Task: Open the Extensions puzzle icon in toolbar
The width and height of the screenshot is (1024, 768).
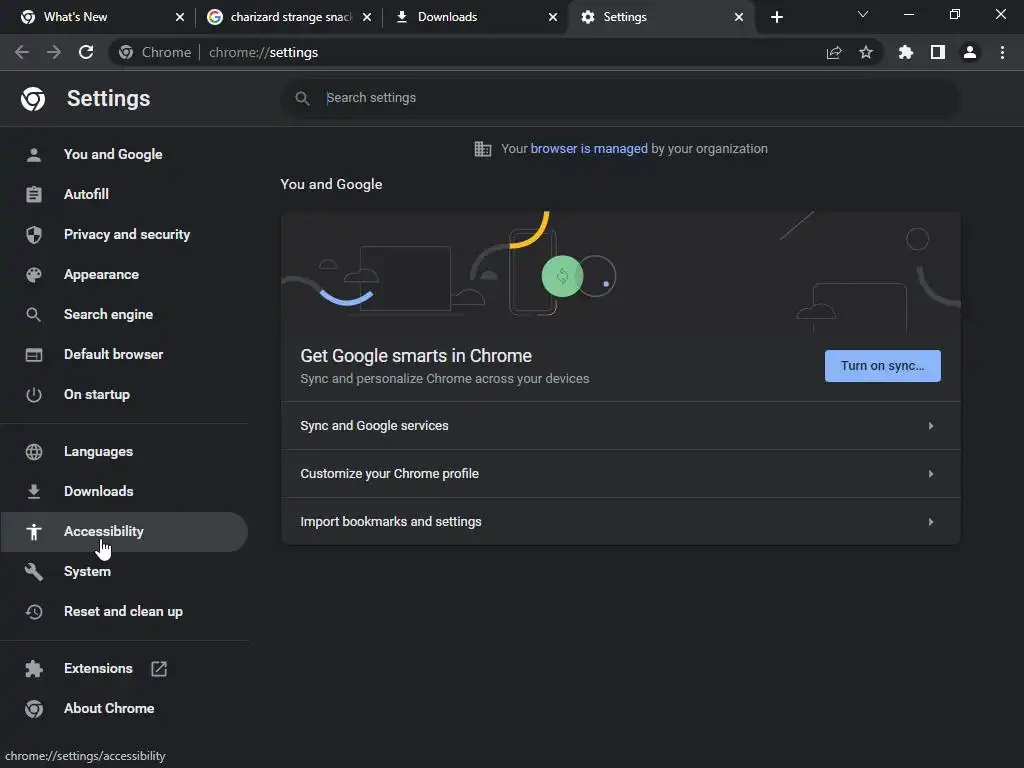Action: click(906, 52)
